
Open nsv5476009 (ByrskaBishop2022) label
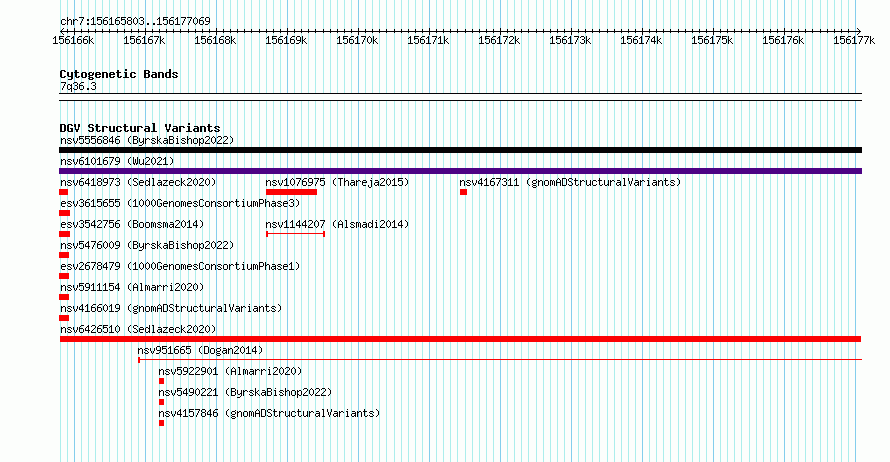(x=147, y=245)
